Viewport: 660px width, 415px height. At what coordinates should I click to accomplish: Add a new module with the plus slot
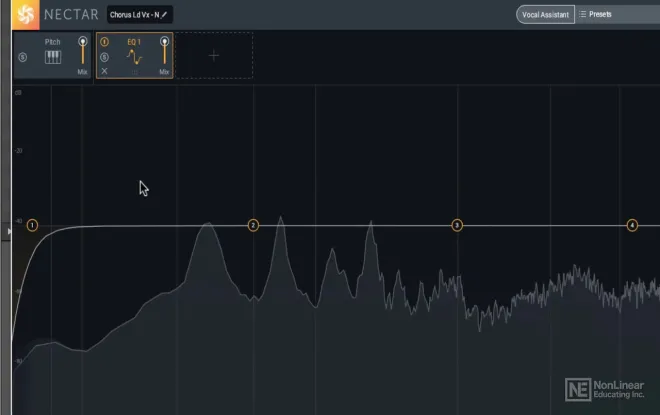pyautogui.click(x=214, y=56)
